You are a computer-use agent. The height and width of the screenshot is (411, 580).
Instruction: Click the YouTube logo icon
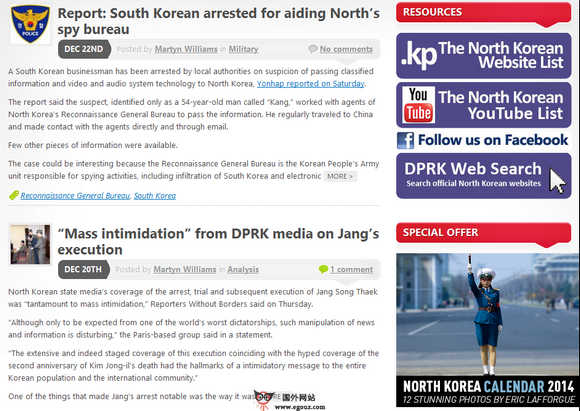418,105
